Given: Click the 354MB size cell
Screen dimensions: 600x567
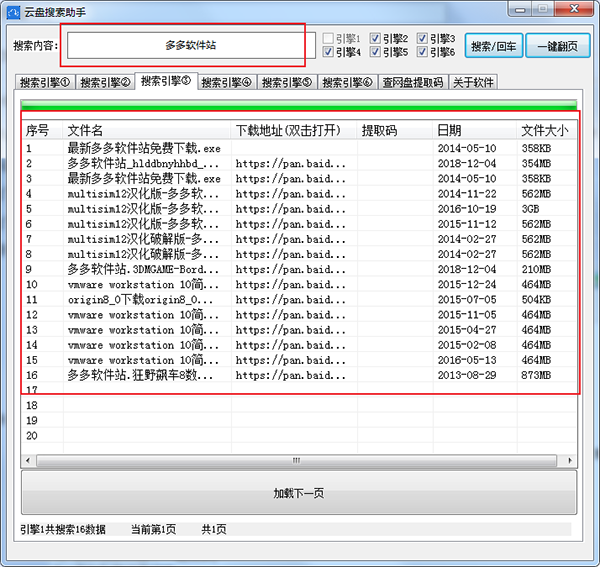Looking at the screenshot, I should coord(536,163).
